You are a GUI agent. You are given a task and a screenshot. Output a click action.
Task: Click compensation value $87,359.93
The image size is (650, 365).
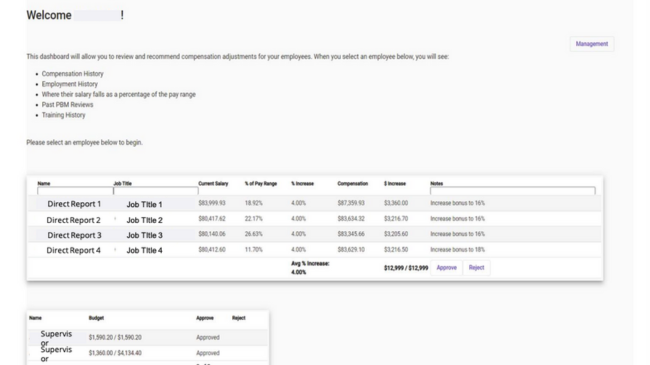(x=351, y=203)
